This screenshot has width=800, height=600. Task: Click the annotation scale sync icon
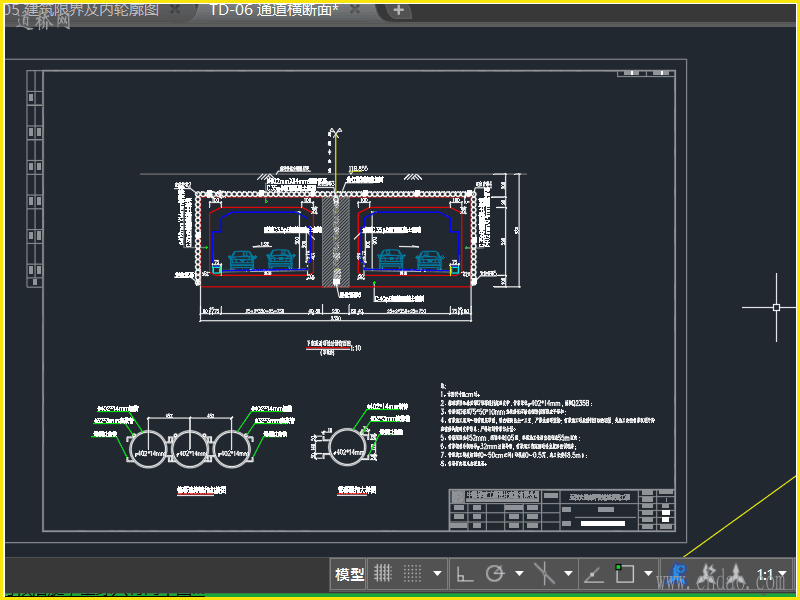click(736, 574)
